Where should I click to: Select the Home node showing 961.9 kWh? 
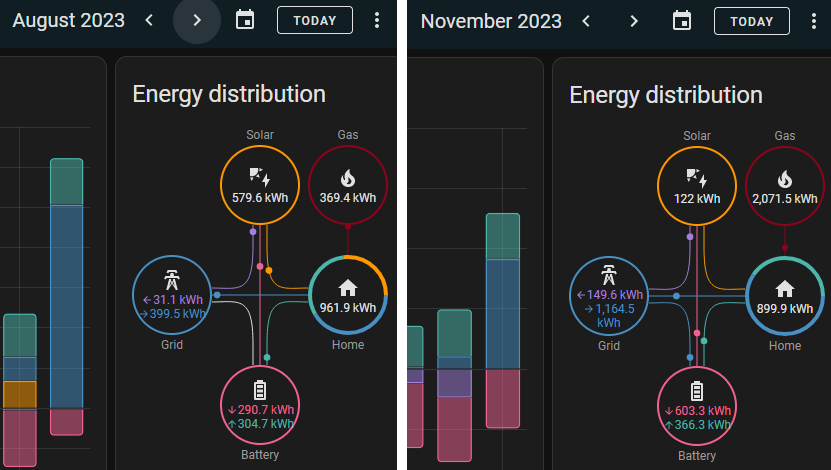coord(348,296)
